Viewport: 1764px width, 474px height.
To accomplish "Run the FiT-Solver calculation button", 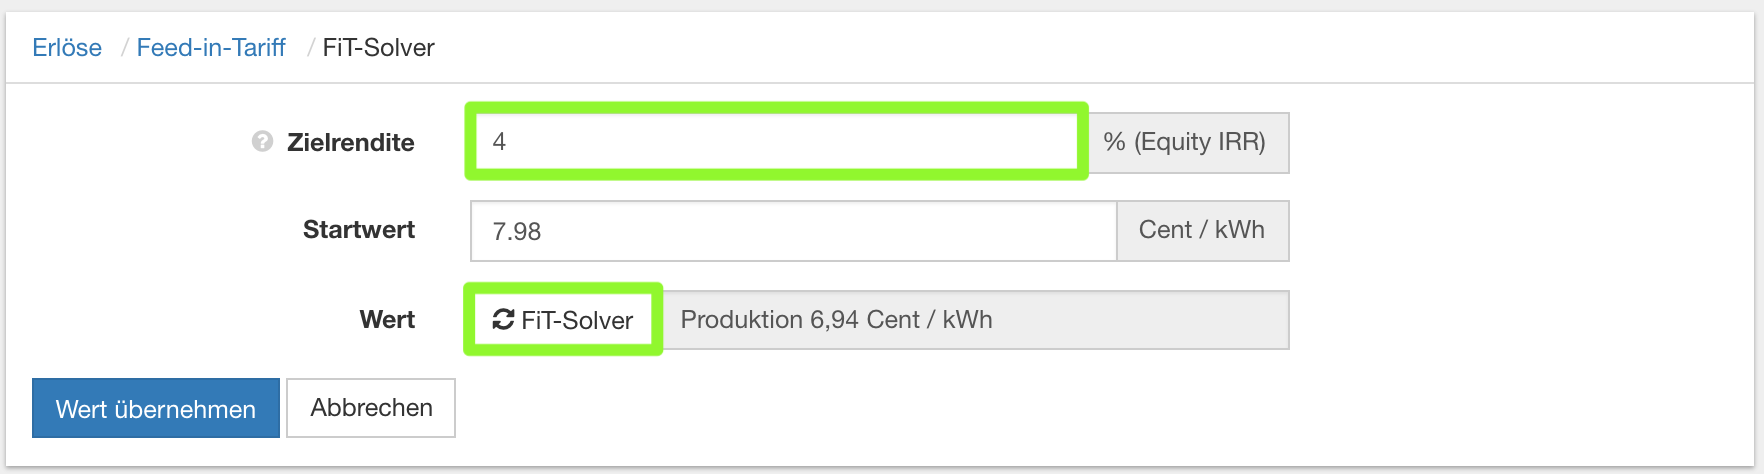I will (x=564, y=320).
